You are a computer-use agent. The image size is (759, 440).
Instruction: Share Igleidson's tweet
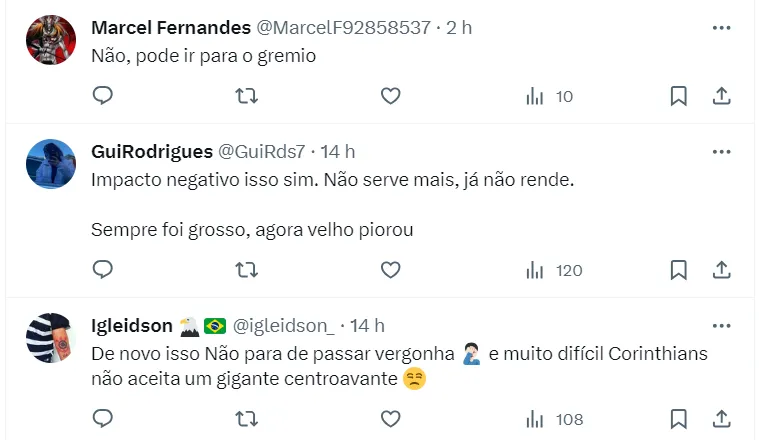tap(721, 418)
